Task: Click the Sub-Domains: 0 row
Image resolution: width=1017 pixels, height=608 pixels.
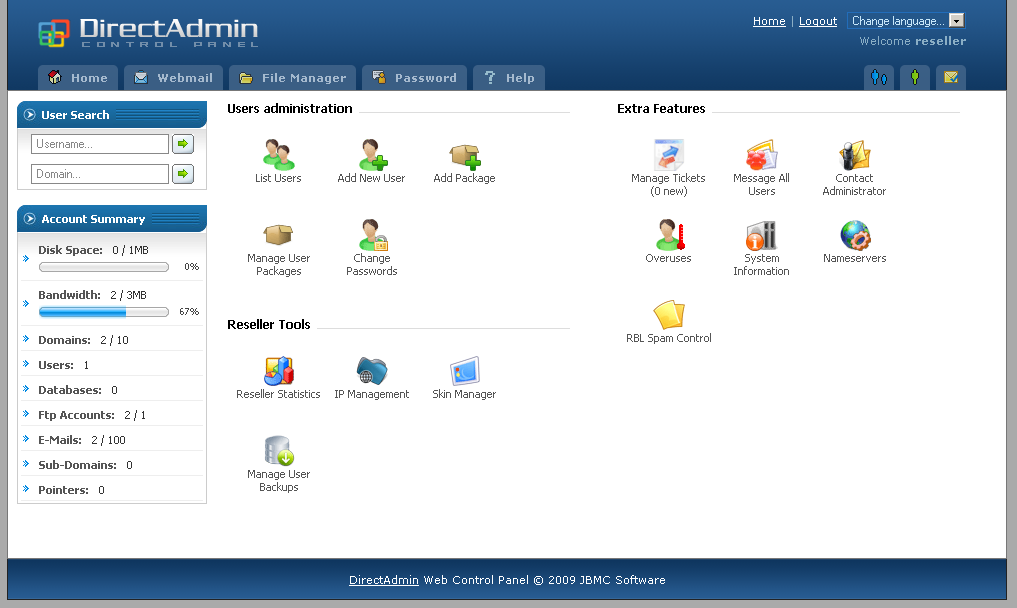Action: (112, 465)
